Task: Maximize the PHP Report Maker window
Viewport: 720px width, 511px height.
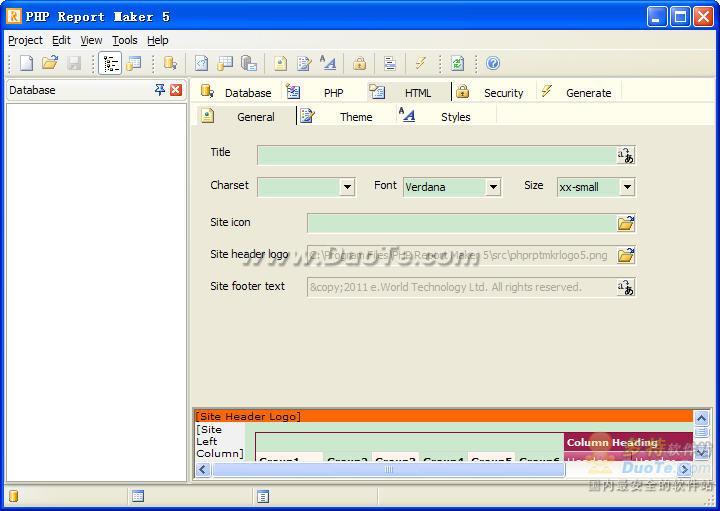Action: point(680,17)
